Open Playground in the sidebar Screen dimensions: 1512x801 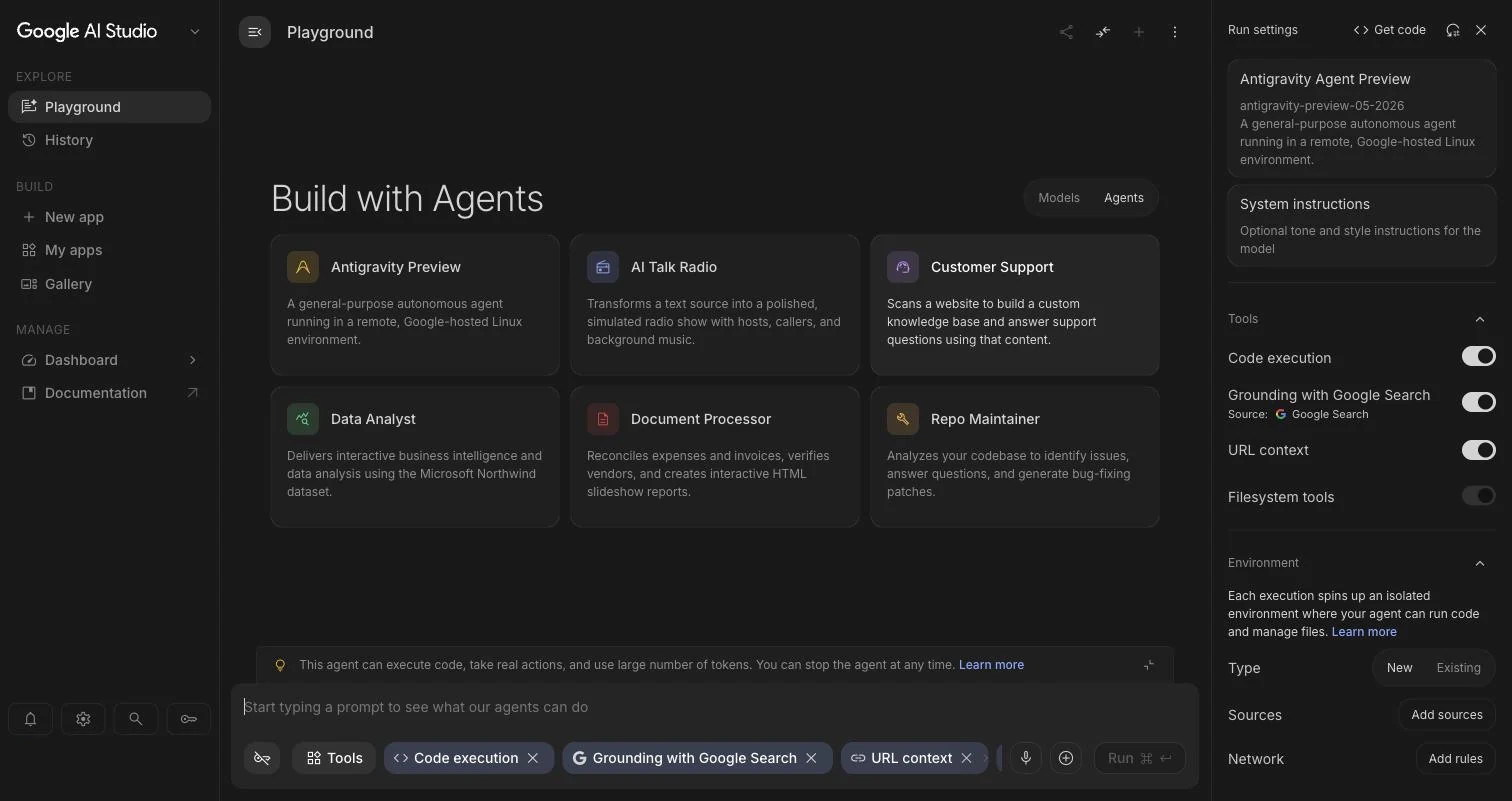[109, 107]
